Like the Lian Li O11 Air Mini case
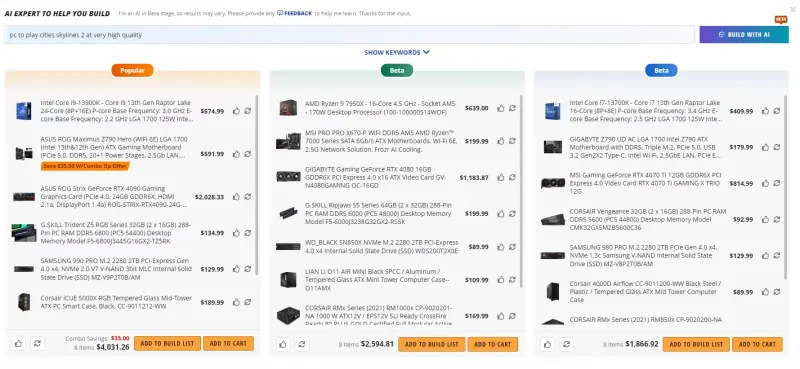This screenshot has width=800, height=369. pyautogui.click(x=501, y=280)
